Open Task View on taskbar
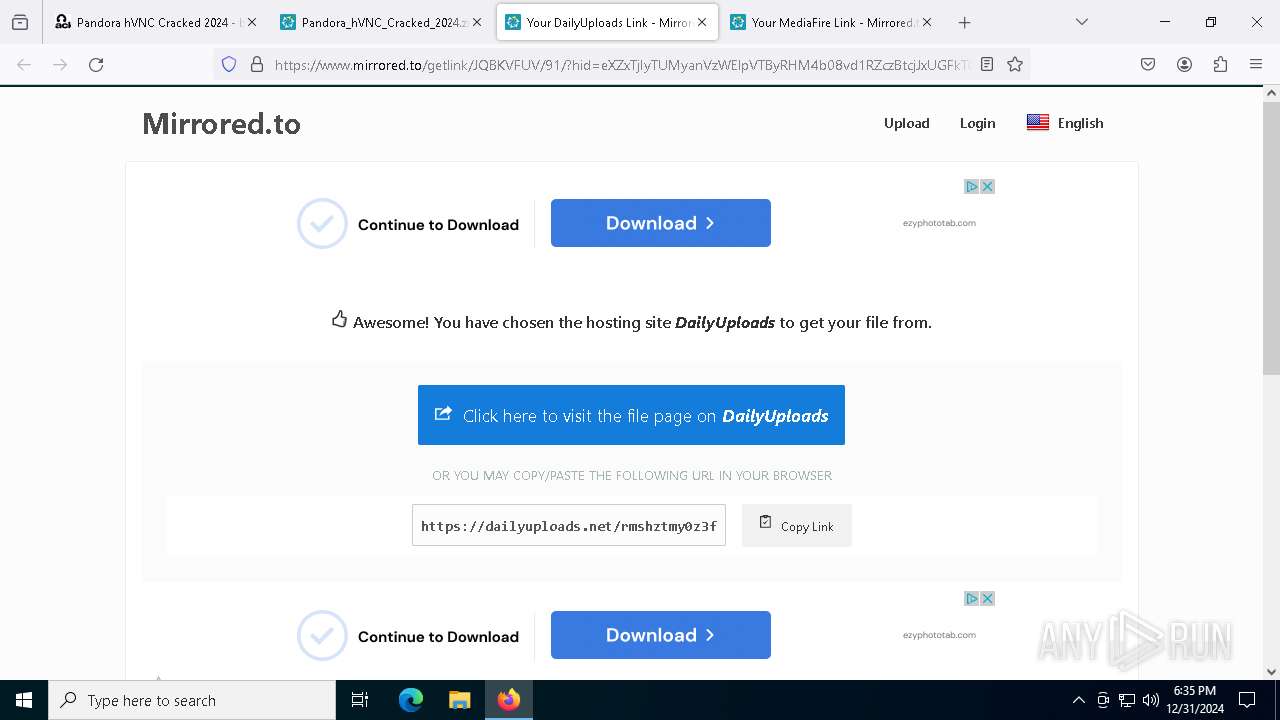The height and width of the screenshot is (720, 1280). click(360, 700)
